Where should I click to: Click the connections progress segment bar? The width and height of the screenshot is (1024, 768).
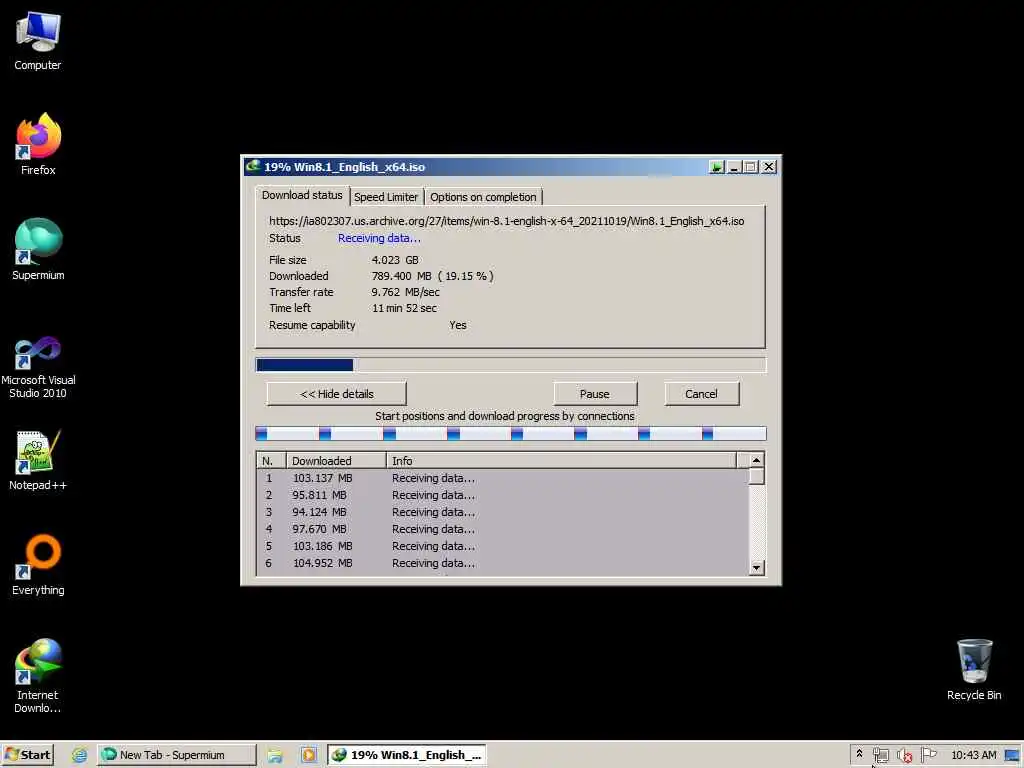point(510,434)
